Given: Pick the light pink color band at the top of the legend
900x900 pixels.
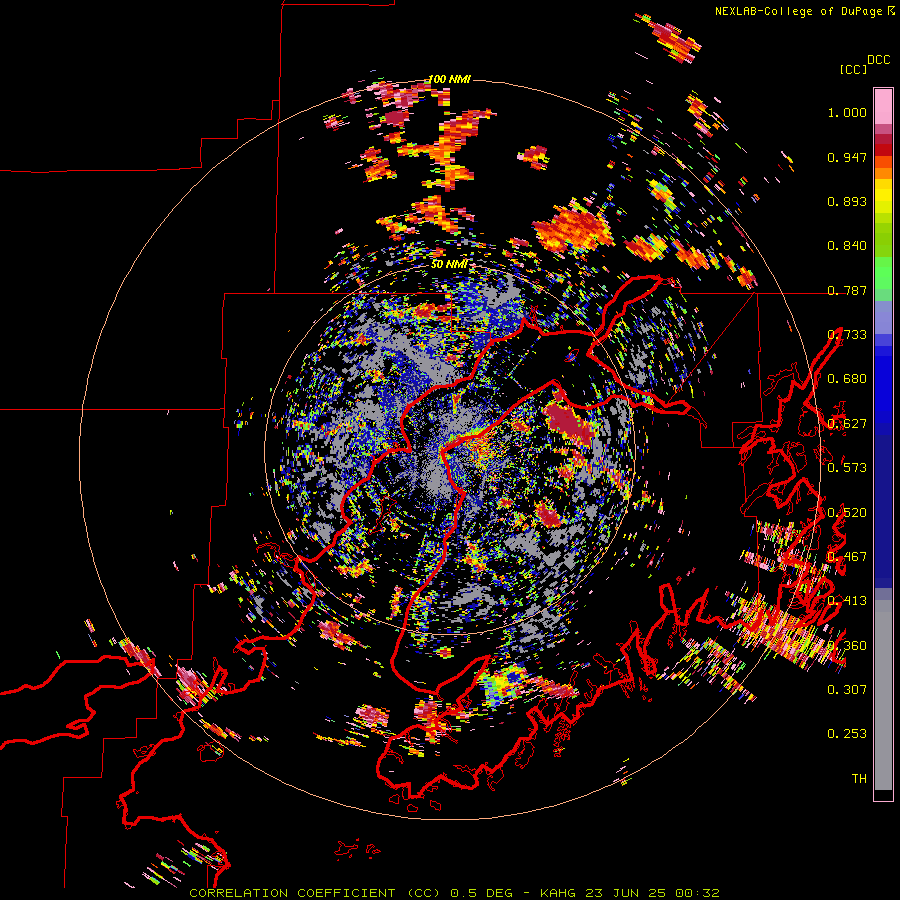Looking at the screenshot, I should coord(883,106).
